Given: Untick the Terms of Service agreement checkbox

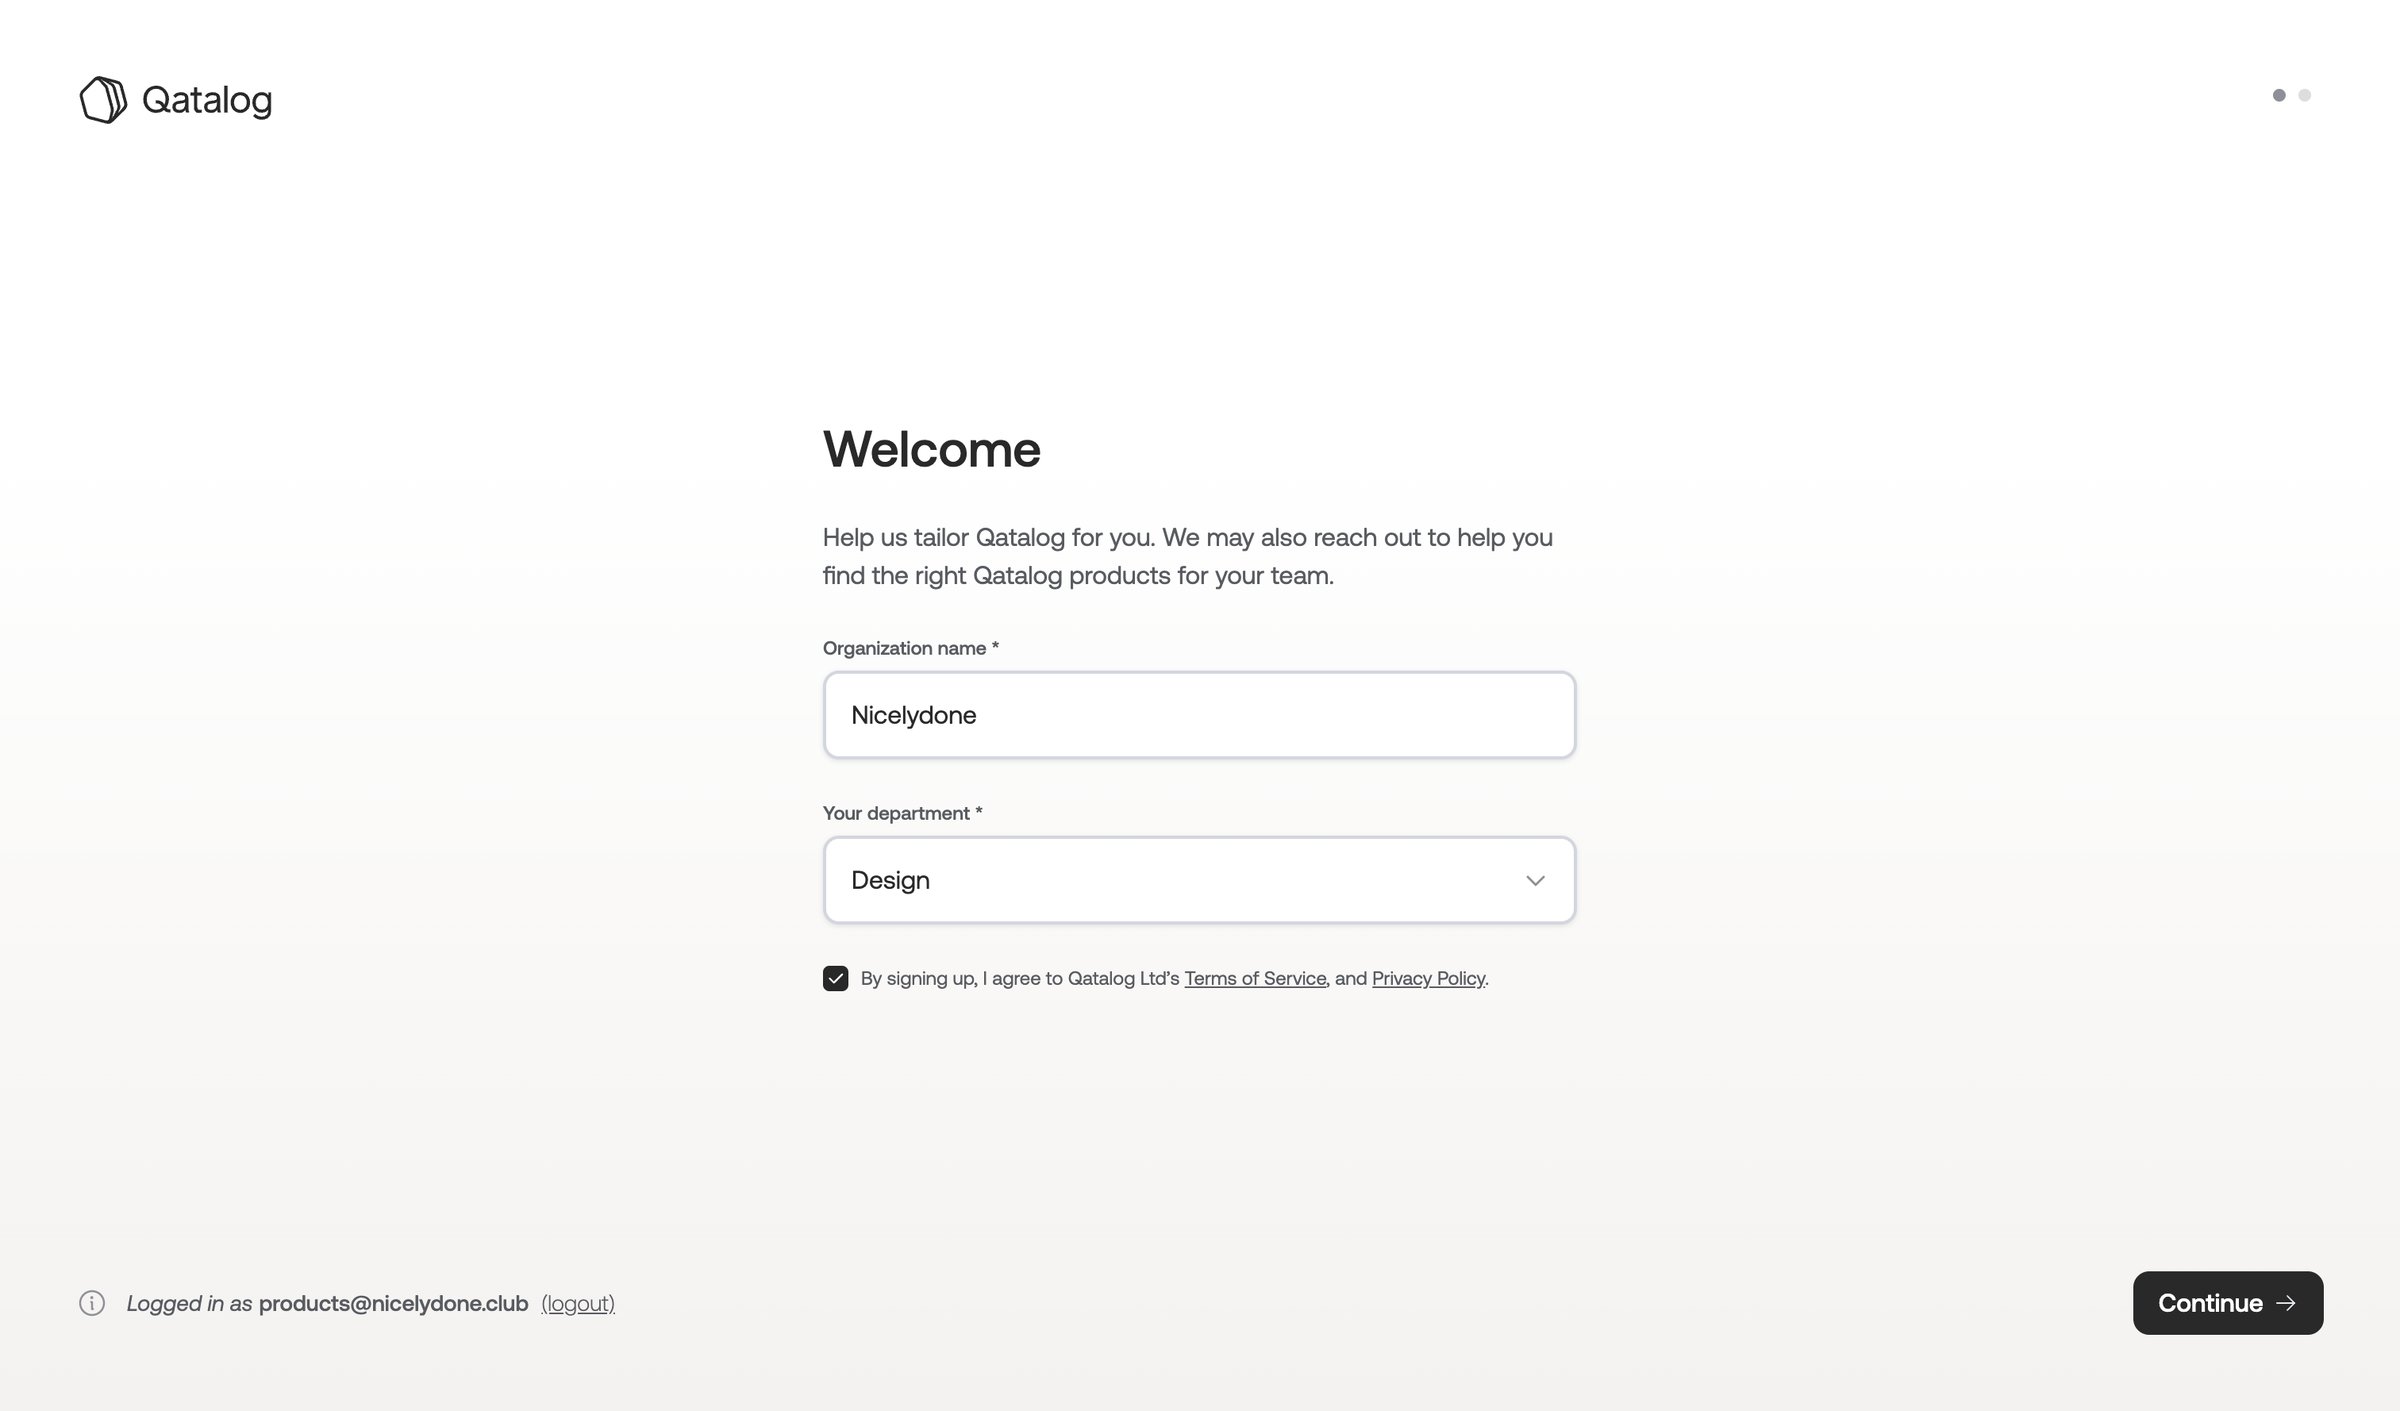Looking at the screenshot, I should tap(836, 978).
